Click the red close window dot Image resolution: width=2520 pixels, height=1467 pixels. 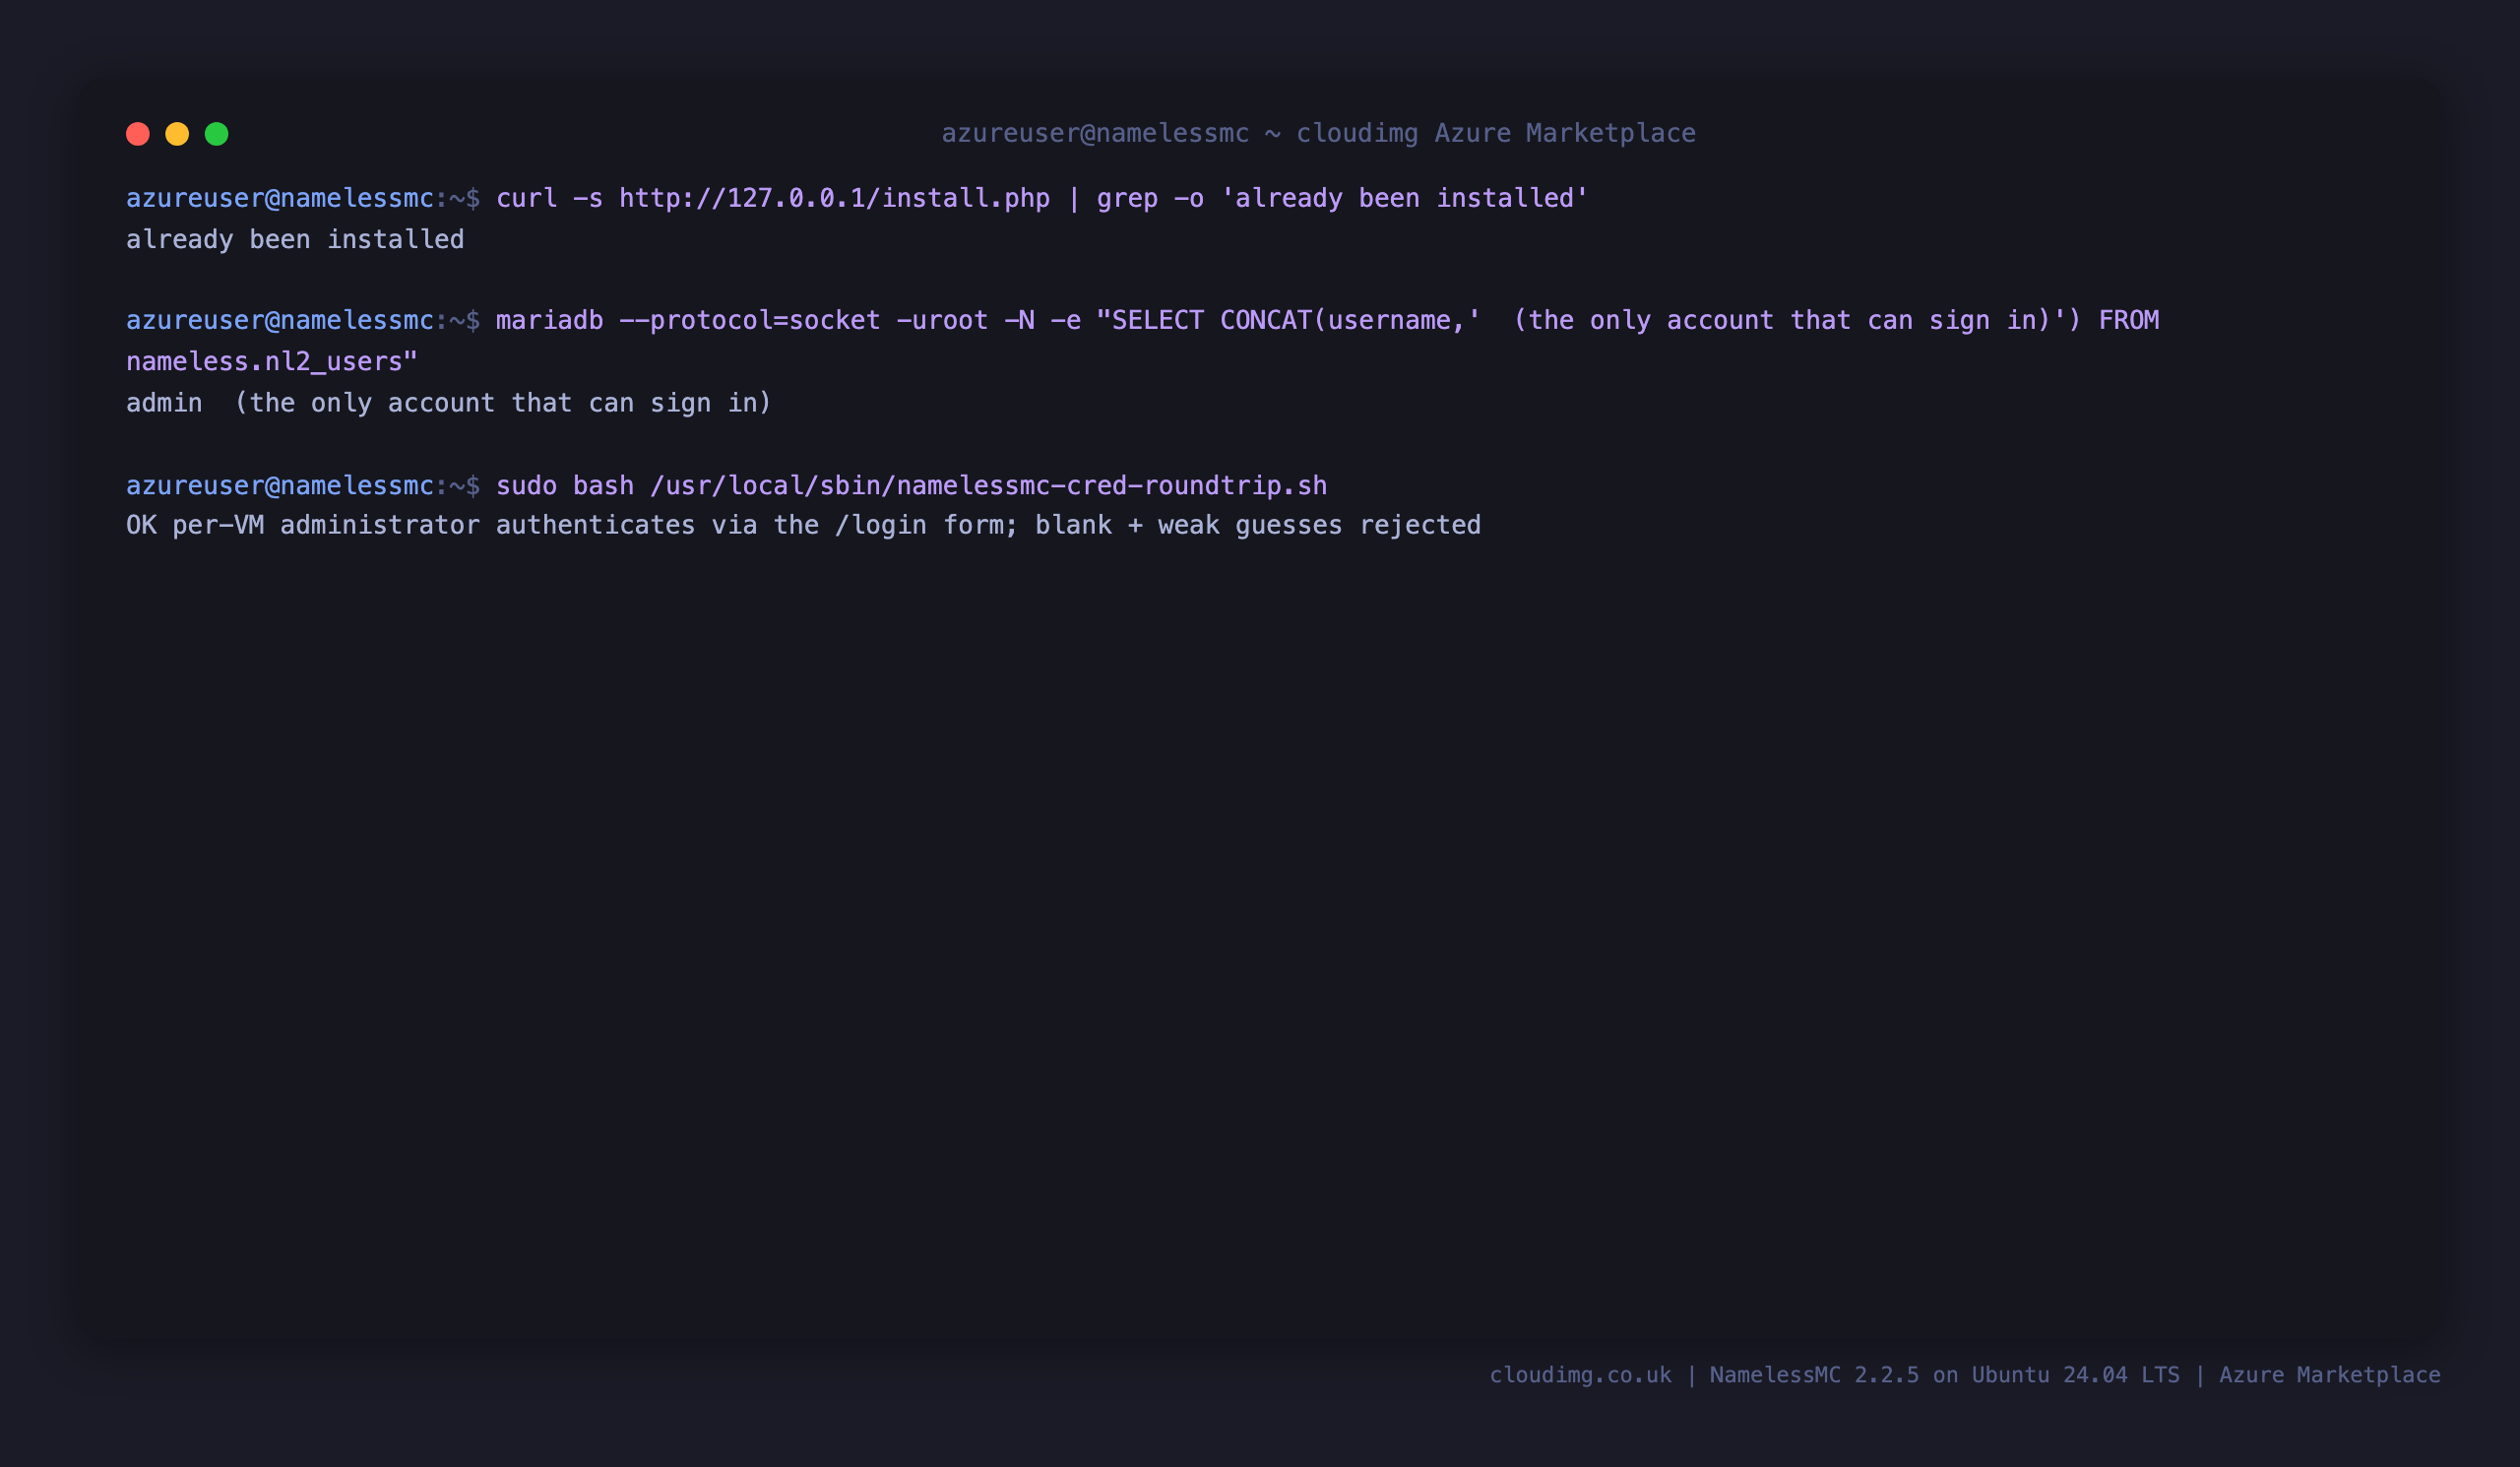coord(138,134)
